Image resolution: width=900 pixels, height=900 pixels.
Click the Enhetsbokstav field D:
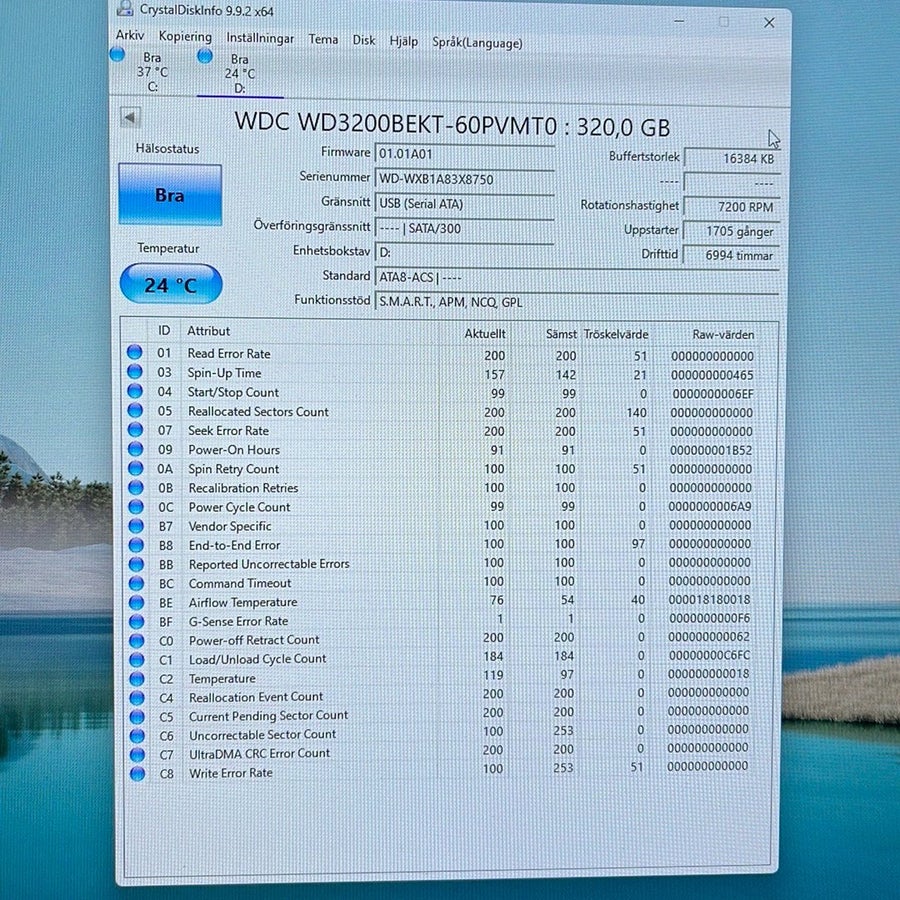pyautogui.click(x=464, y=253)
